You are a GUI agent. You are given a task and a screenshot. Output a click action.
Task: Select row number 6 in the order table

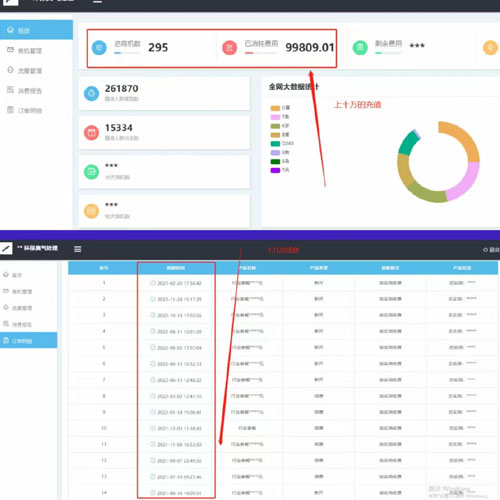[104, 363]
